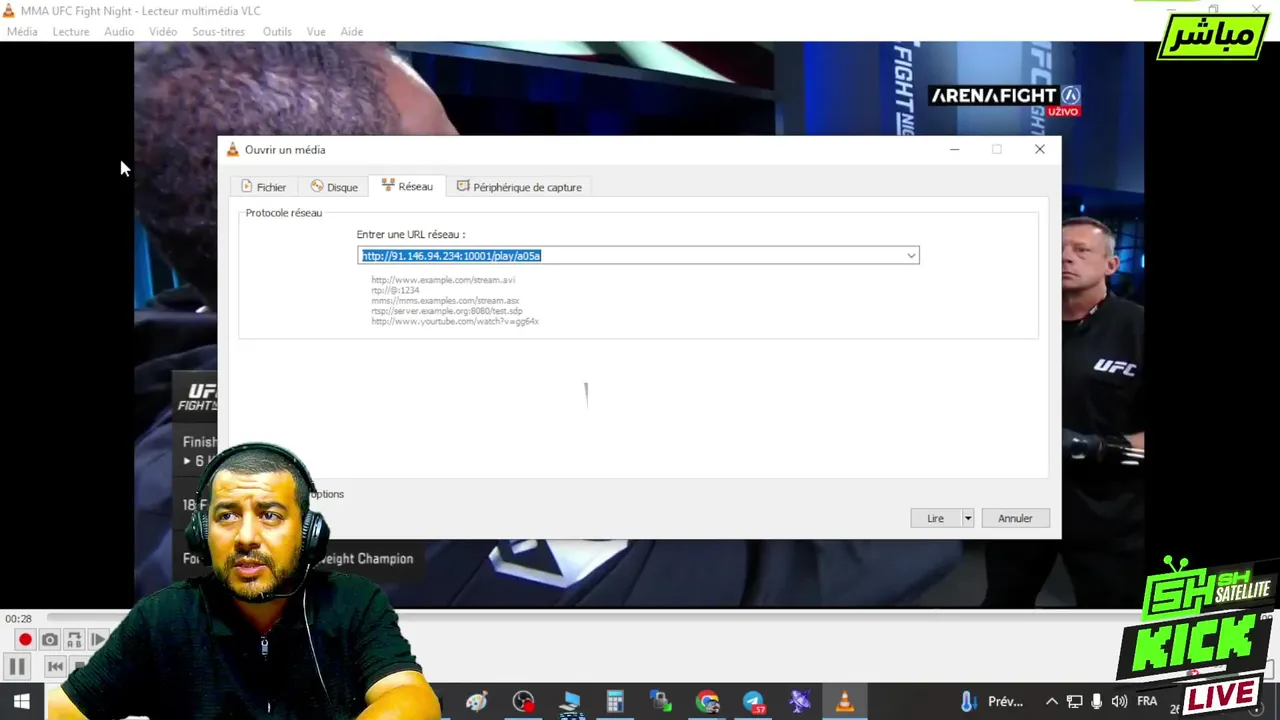The width and height of the screenshot is (1280, 720).
Task: Click the FRA language indicator
Action: (1147, 702)
